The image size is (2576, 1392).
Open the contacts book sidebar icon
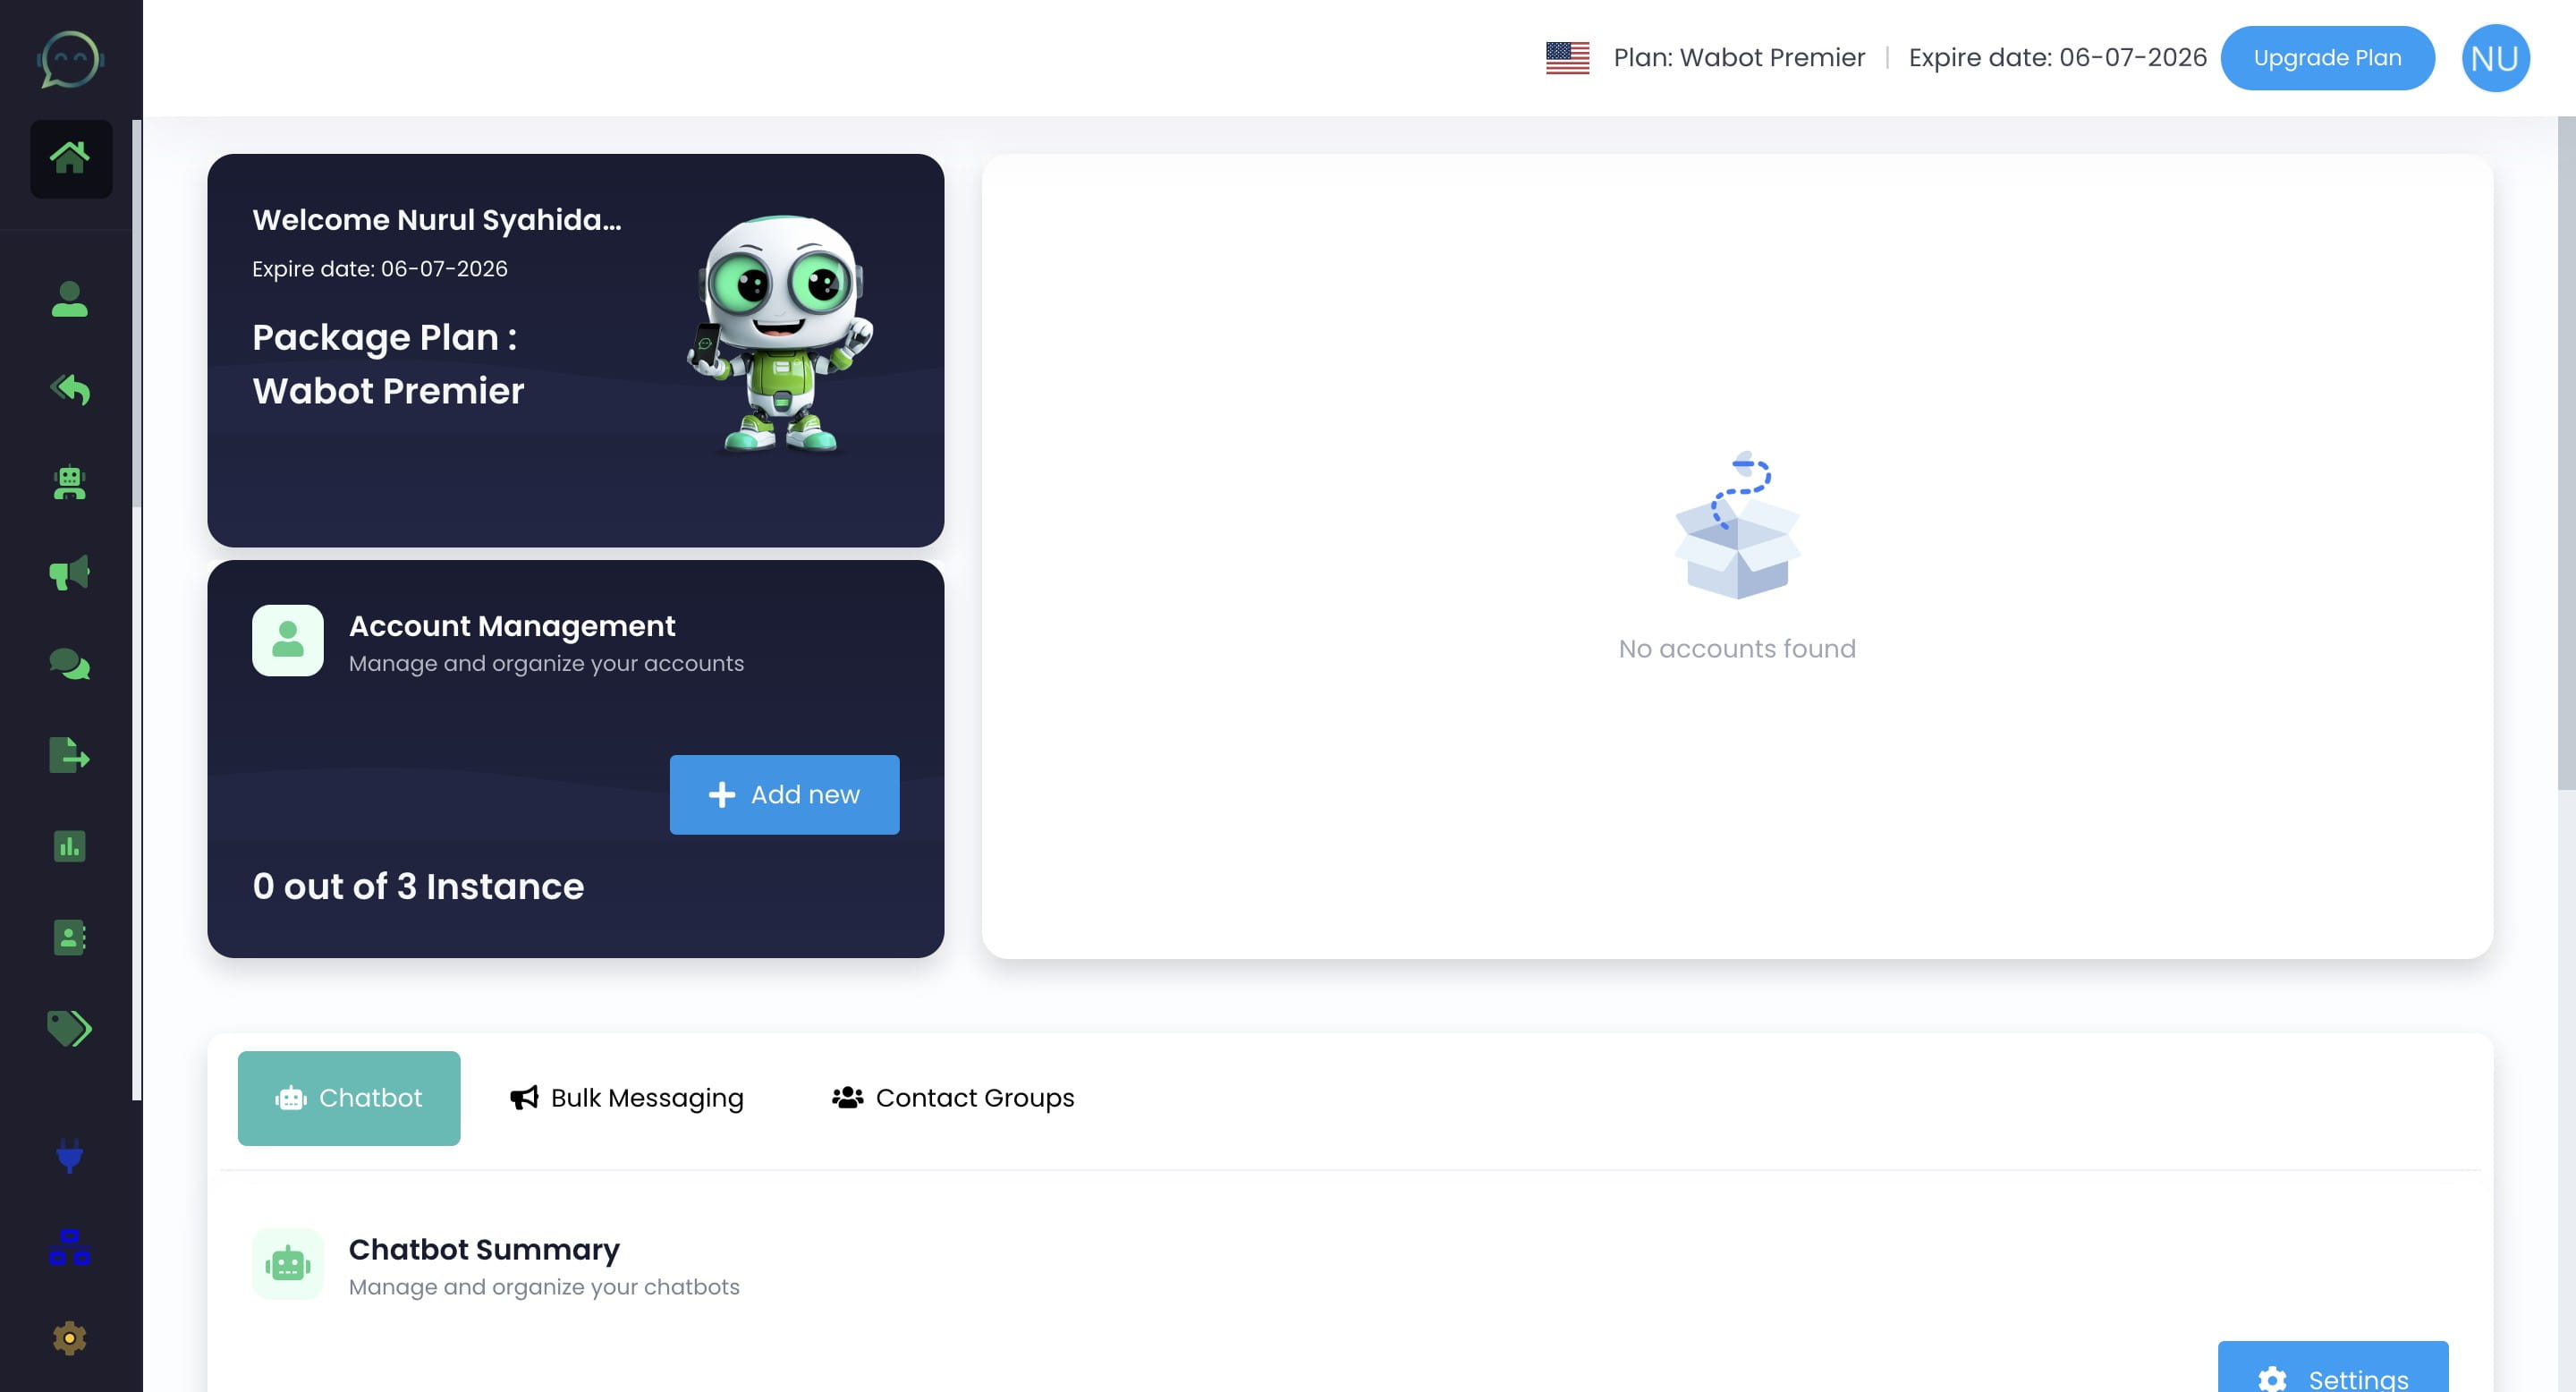(70, 938)
